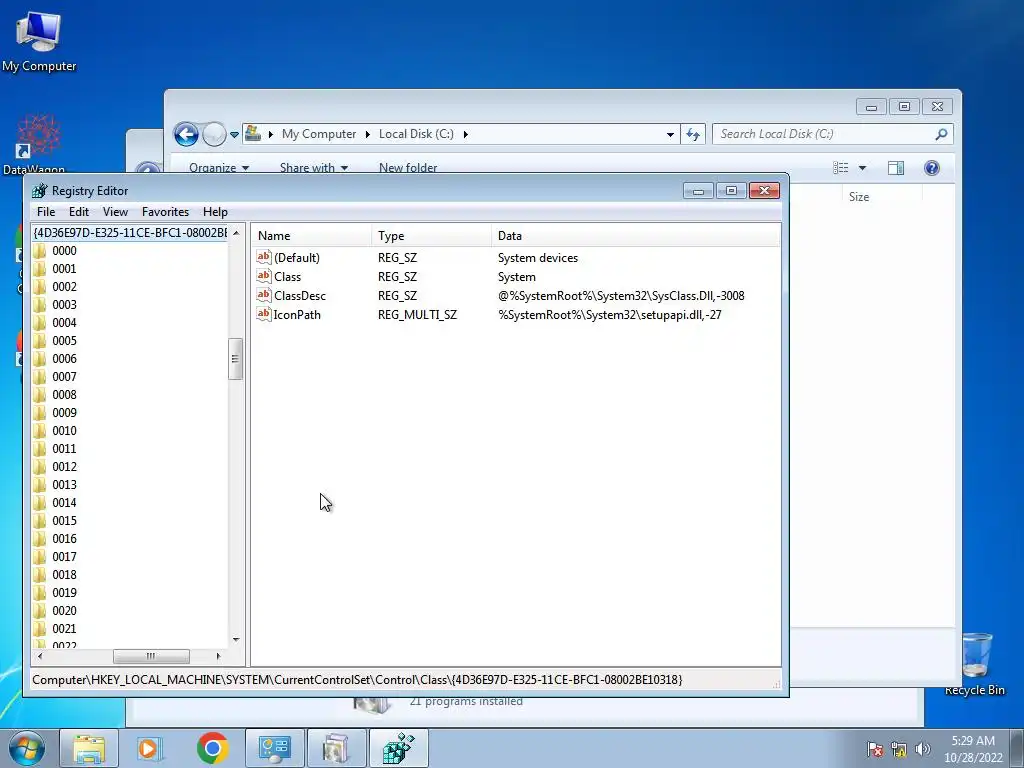The image size is (1024, 768).
Task: Open the View menu in Registry Editor
Action: pos(115,212)
